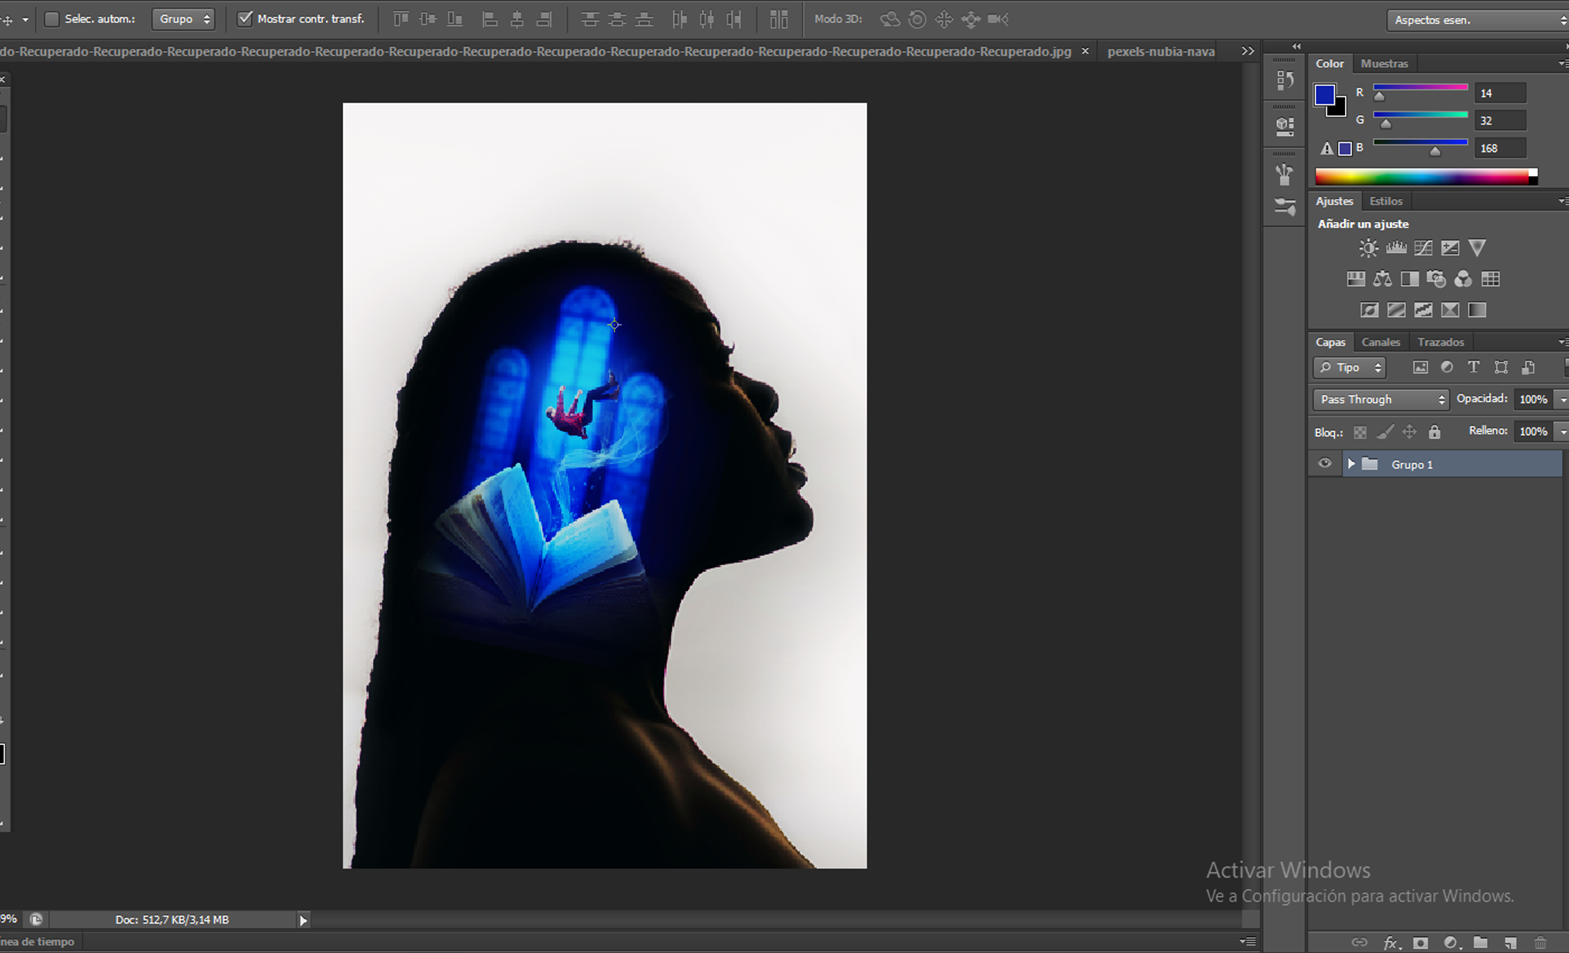Add a Brightness/Contrast adjustment
This screenshot has height=953, width=1569.
tap(1368, 248)
